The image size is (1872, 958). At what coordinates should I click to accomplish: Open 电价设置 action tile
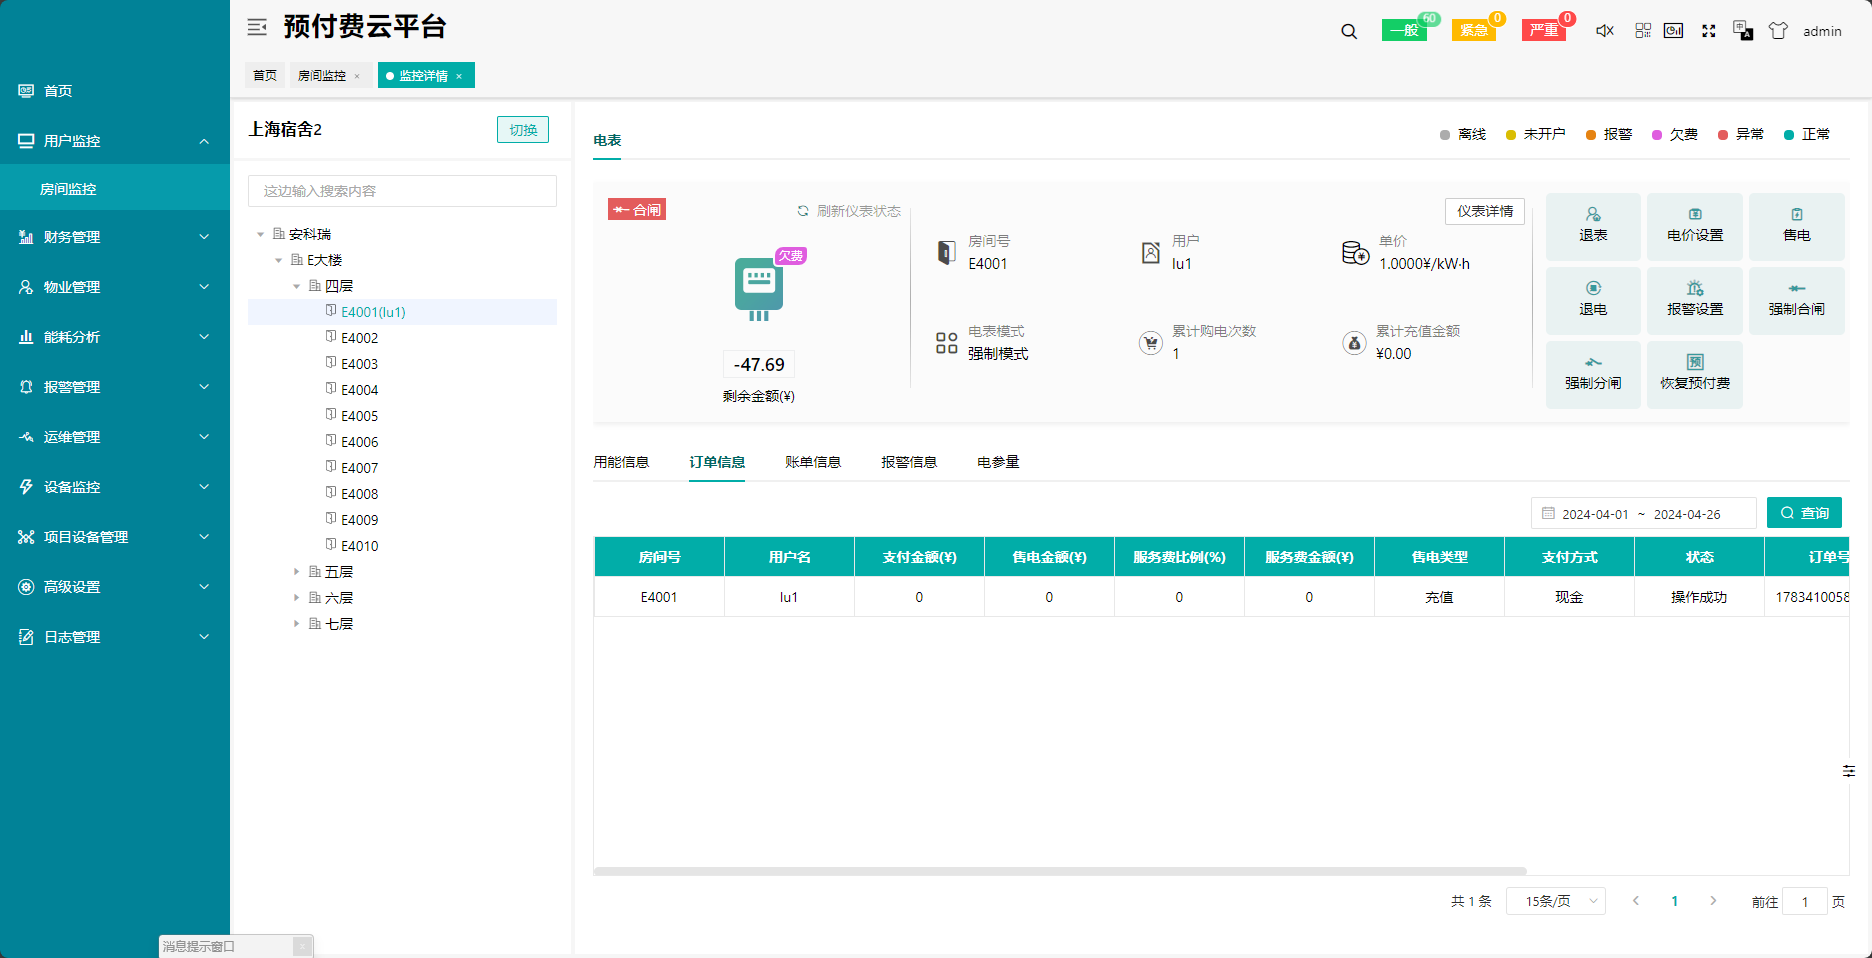1694,226
